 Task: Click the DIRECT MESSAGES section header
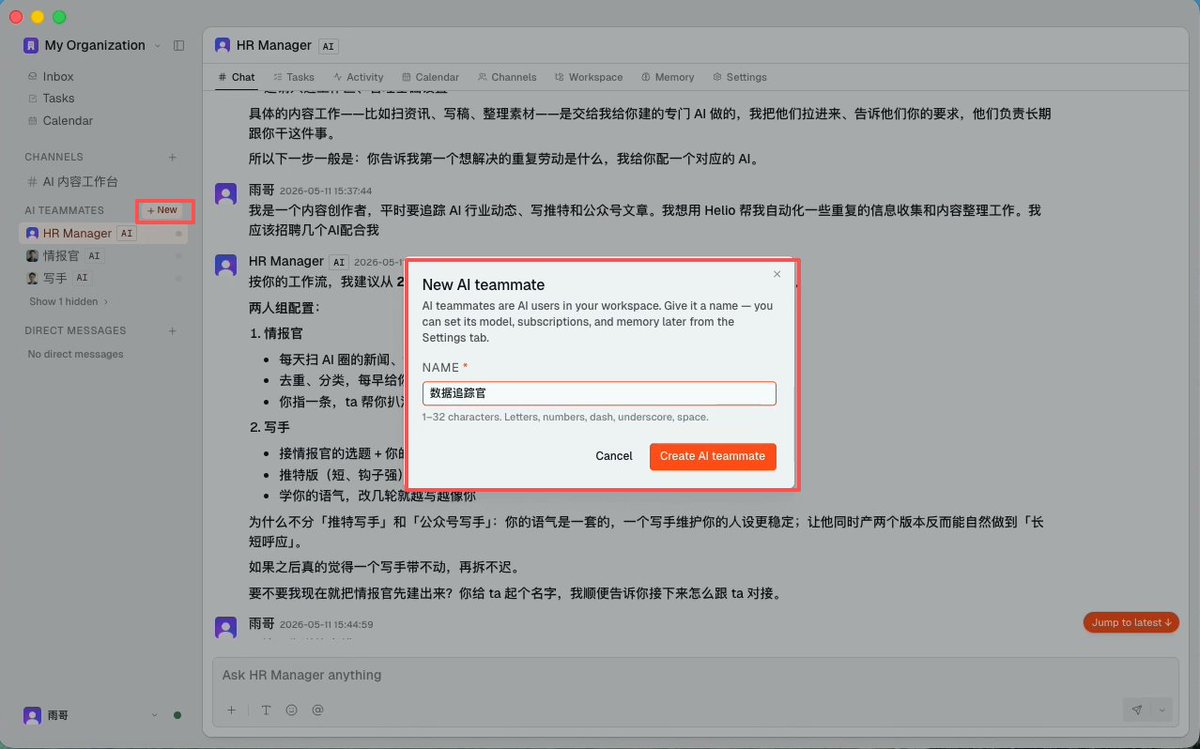[x=75, y=330]
